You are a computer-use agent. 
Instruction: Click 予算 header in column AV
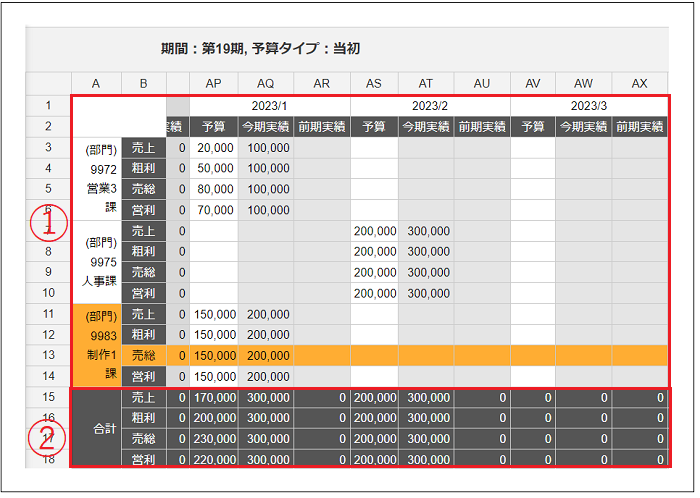point(533,127)
